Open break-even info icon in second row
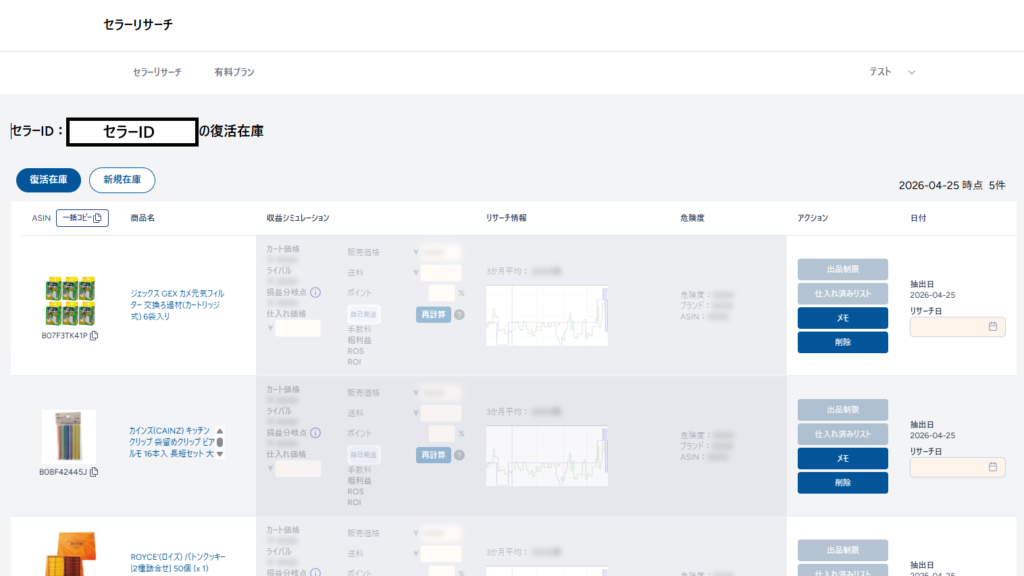This screenshot has height=576, width=1024. point(315,433)
